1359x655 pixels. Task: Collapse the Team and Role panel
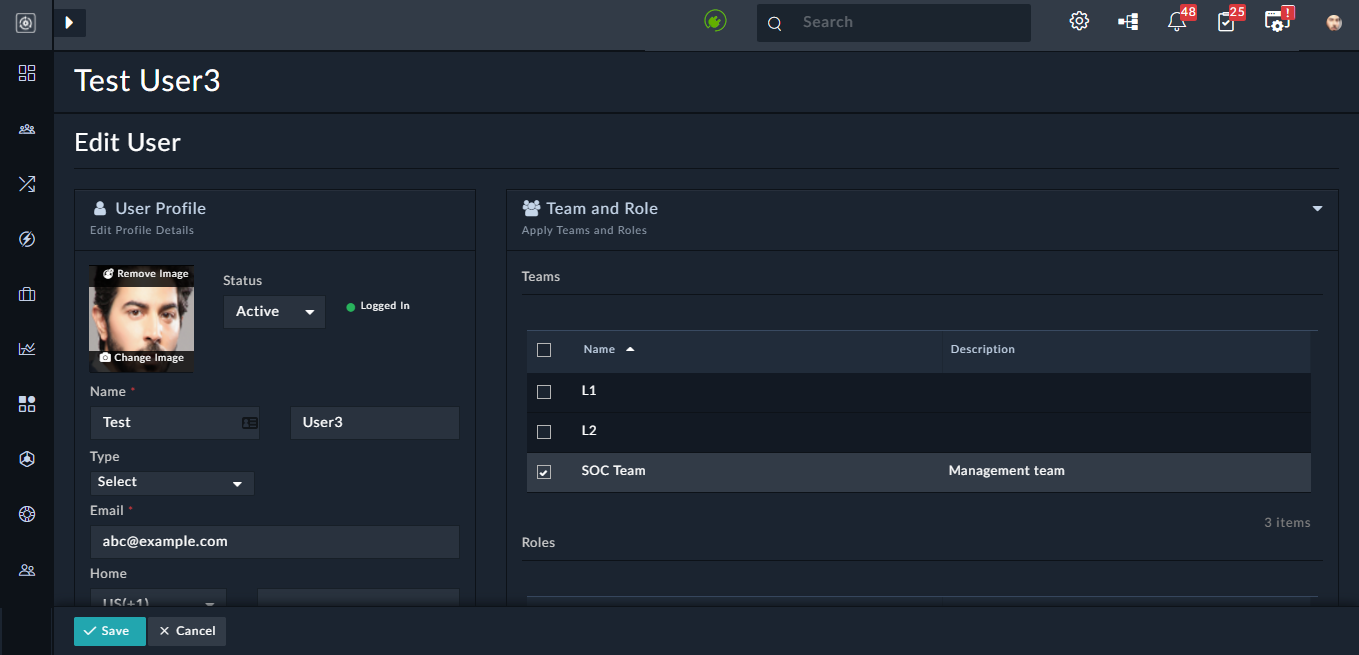[1316, 208]
